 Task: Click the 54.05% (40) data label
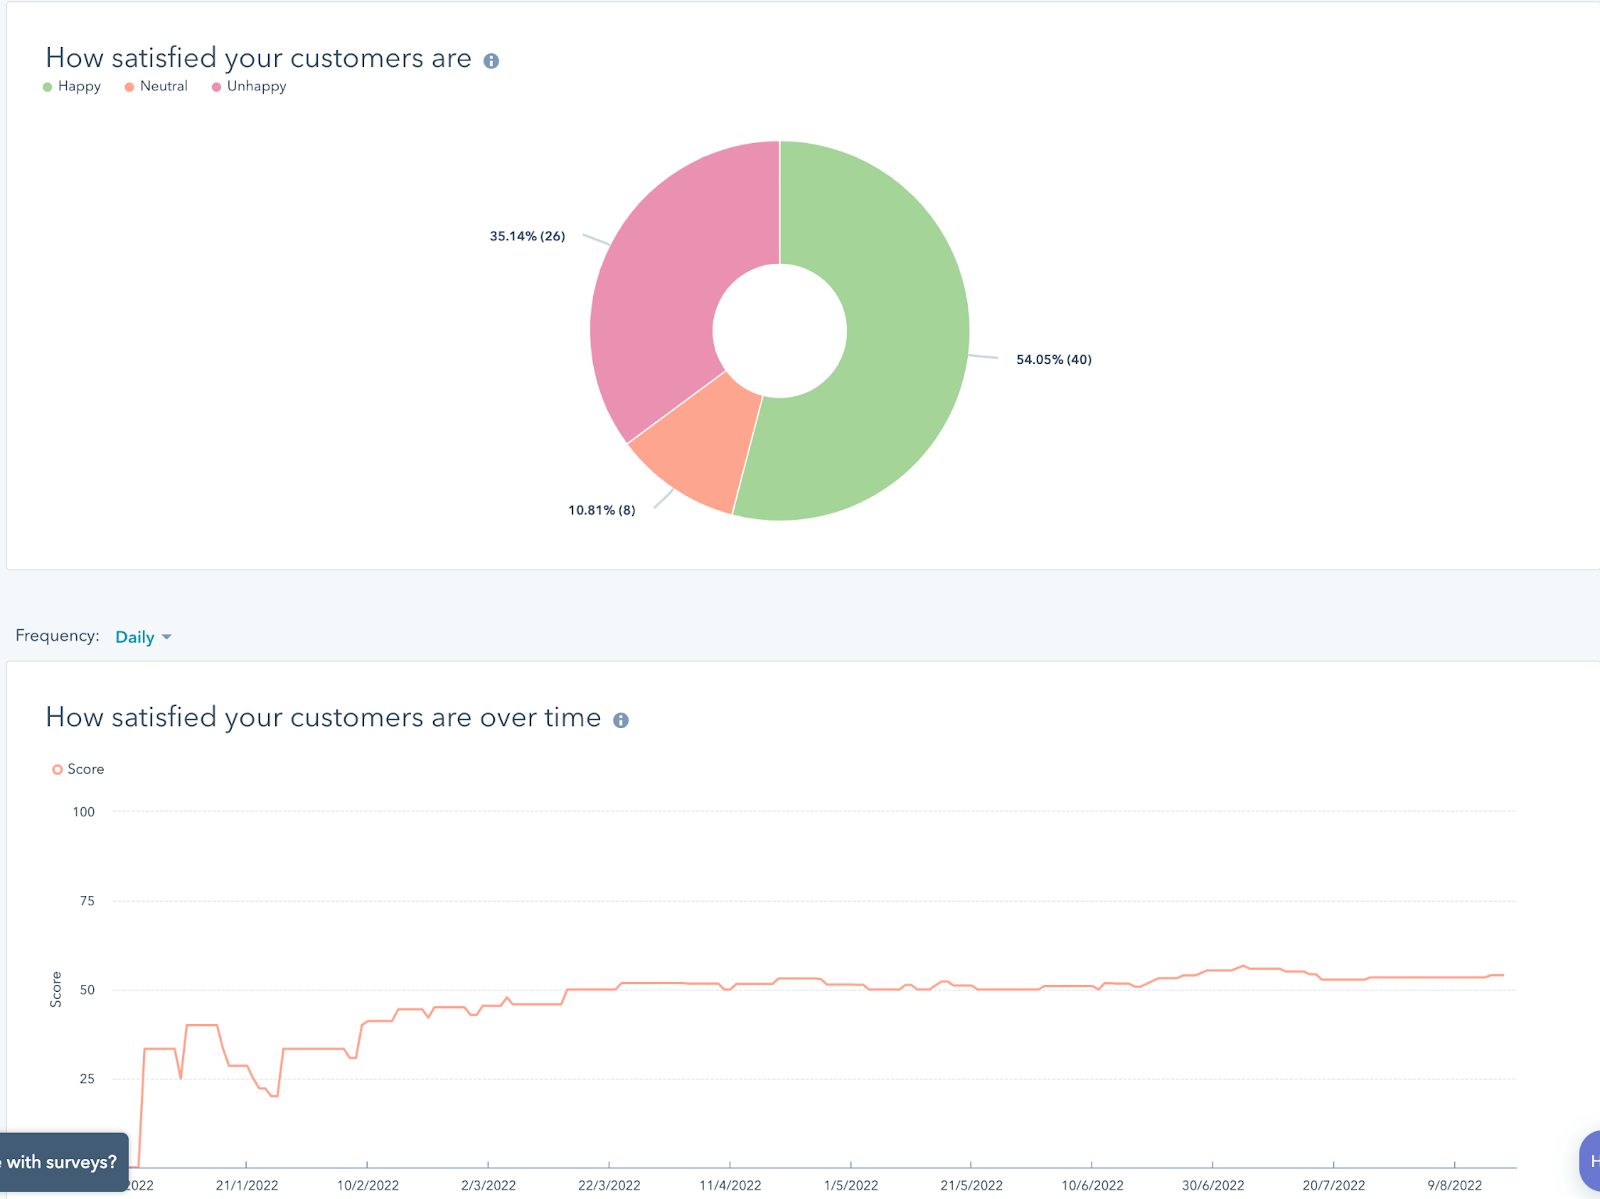(1053, 360)
